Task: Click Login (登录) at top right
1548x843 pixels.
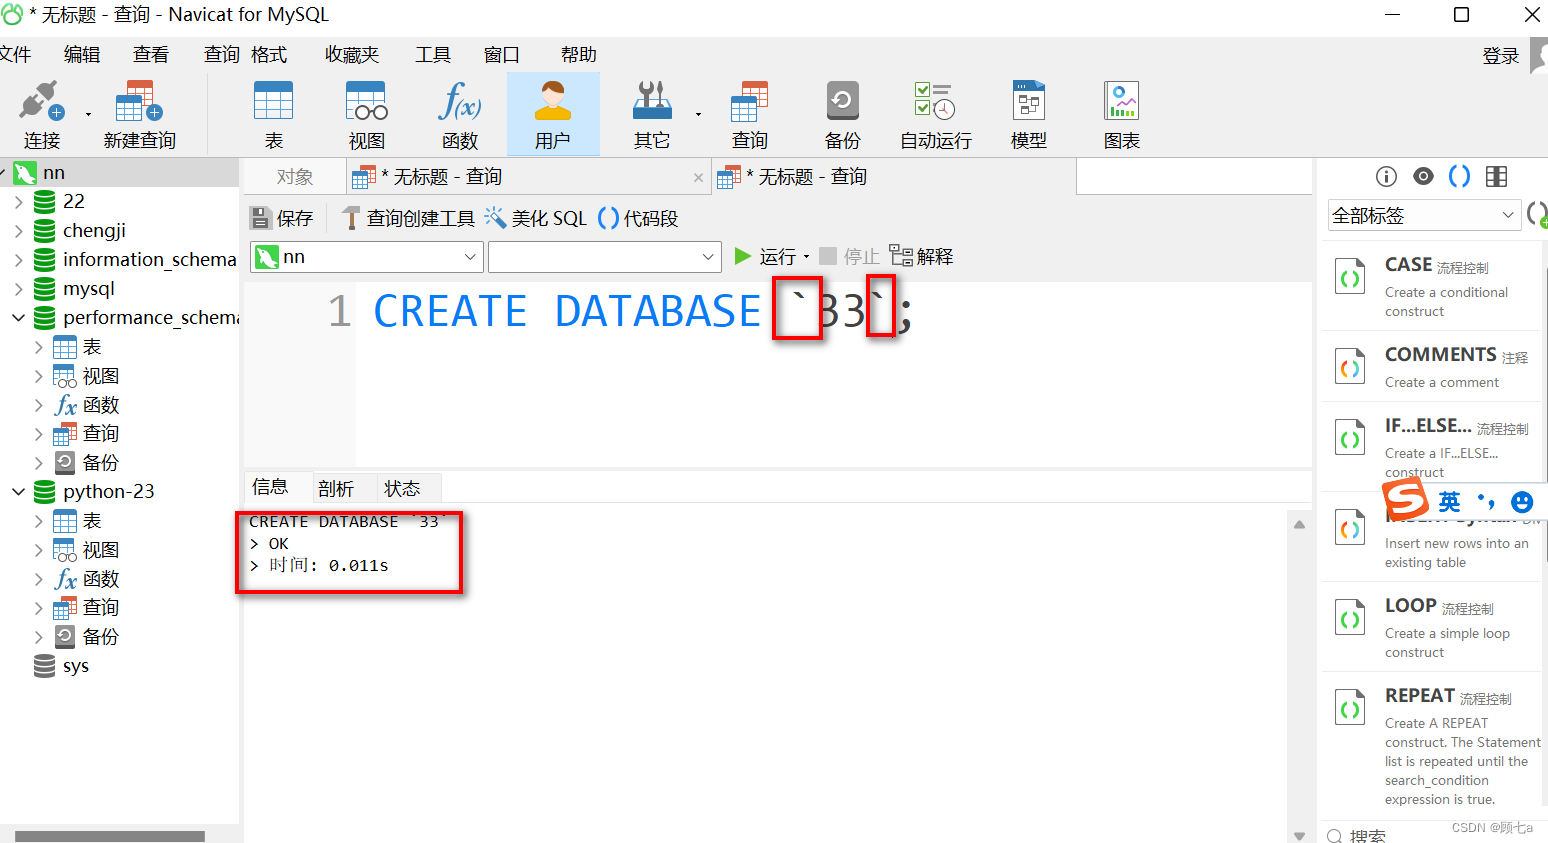Action: [1501, 56]
